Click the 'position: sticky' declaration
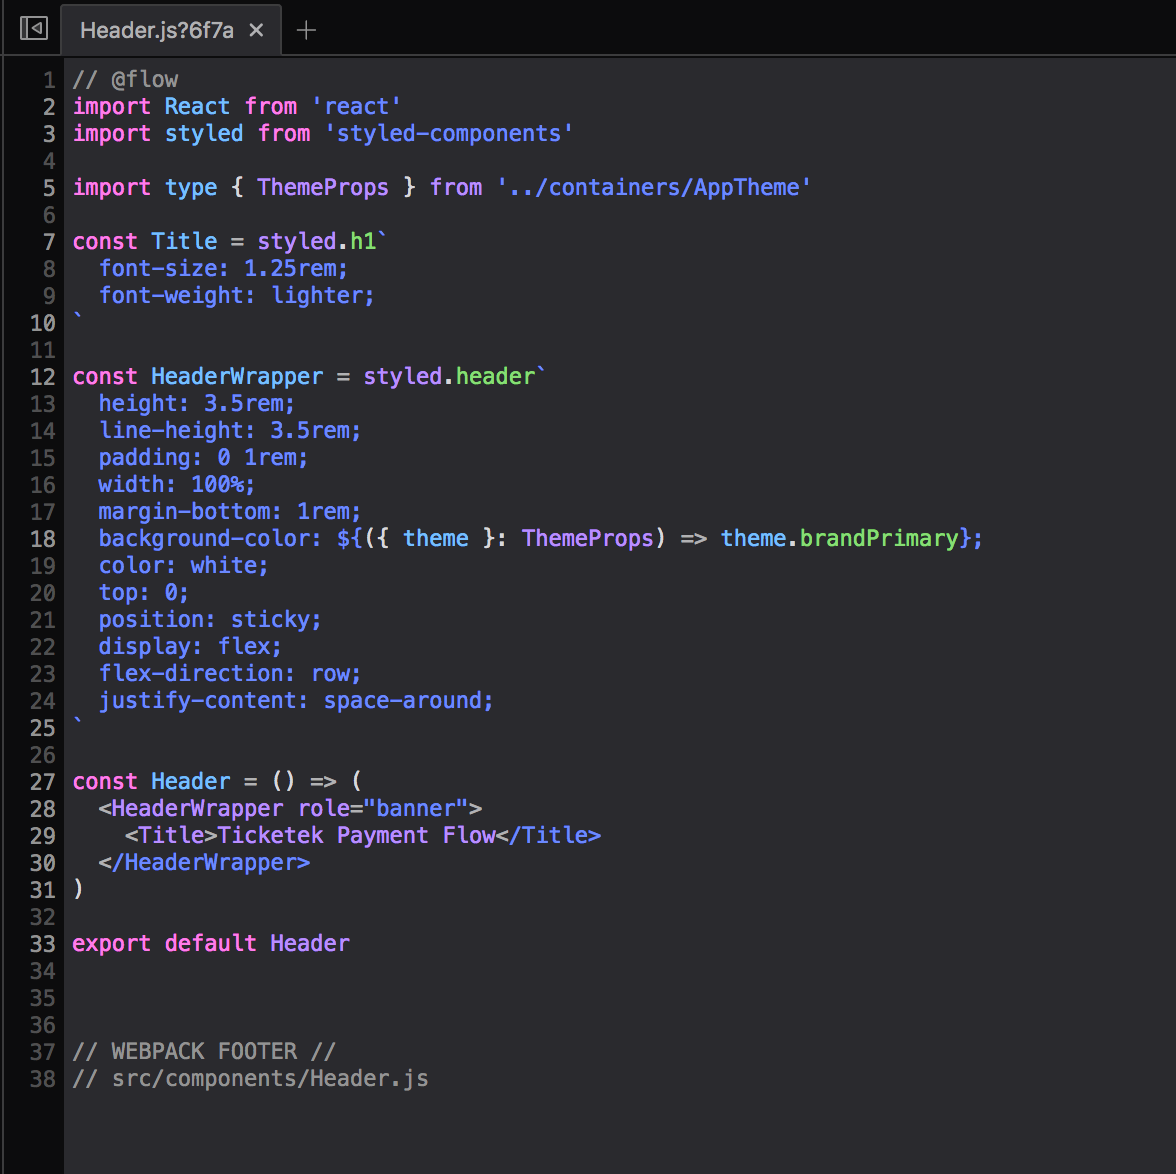Viewport: 1176px width, 1174px height. tap(209, 619)
